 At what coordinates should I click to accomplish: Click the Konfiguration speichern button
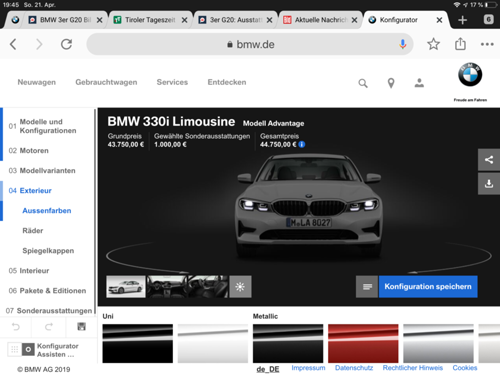(x=428, y=286)
